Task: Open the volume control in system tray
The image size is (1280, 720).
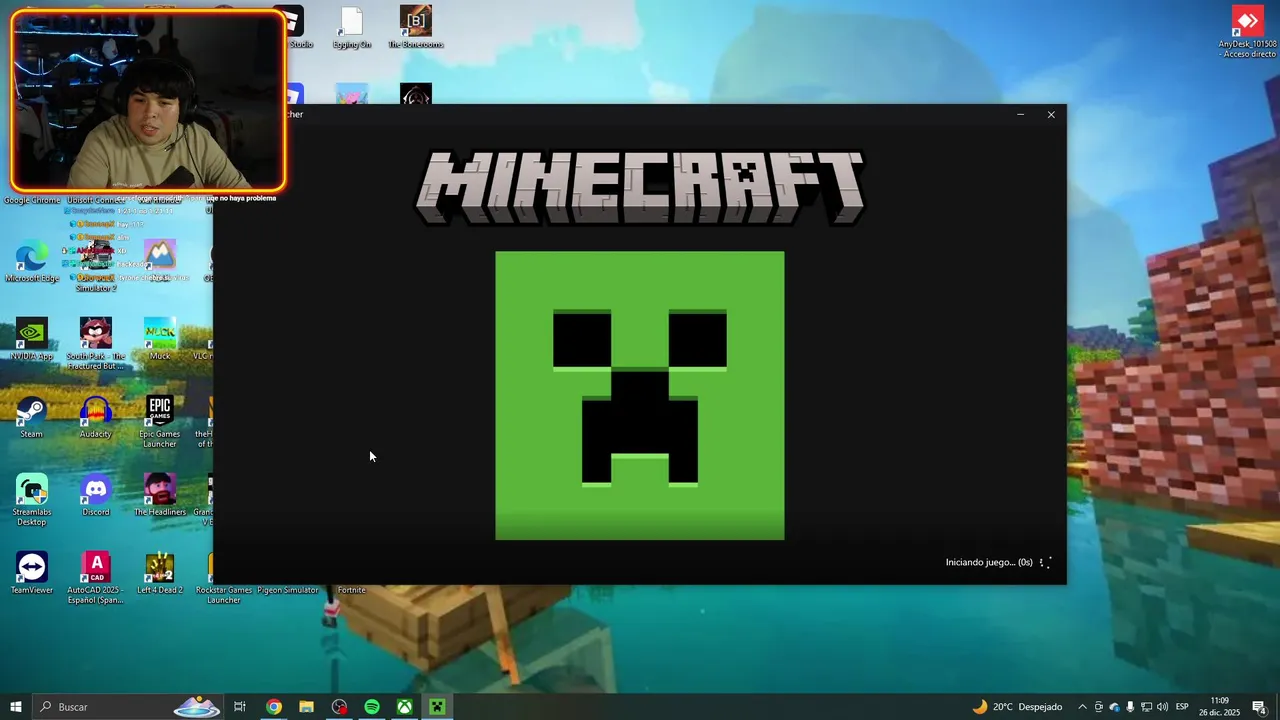Action: pos(1163,707)
